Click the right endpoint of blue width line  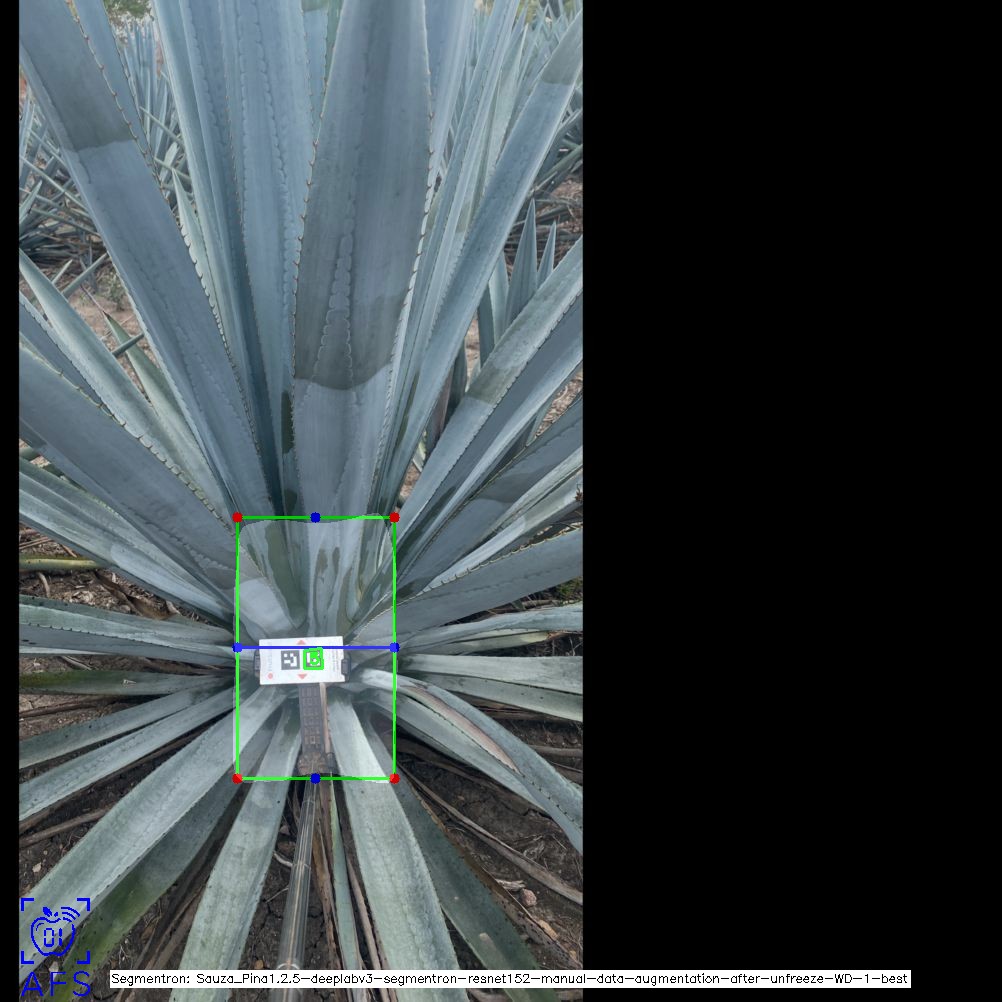tap(394, 647)
